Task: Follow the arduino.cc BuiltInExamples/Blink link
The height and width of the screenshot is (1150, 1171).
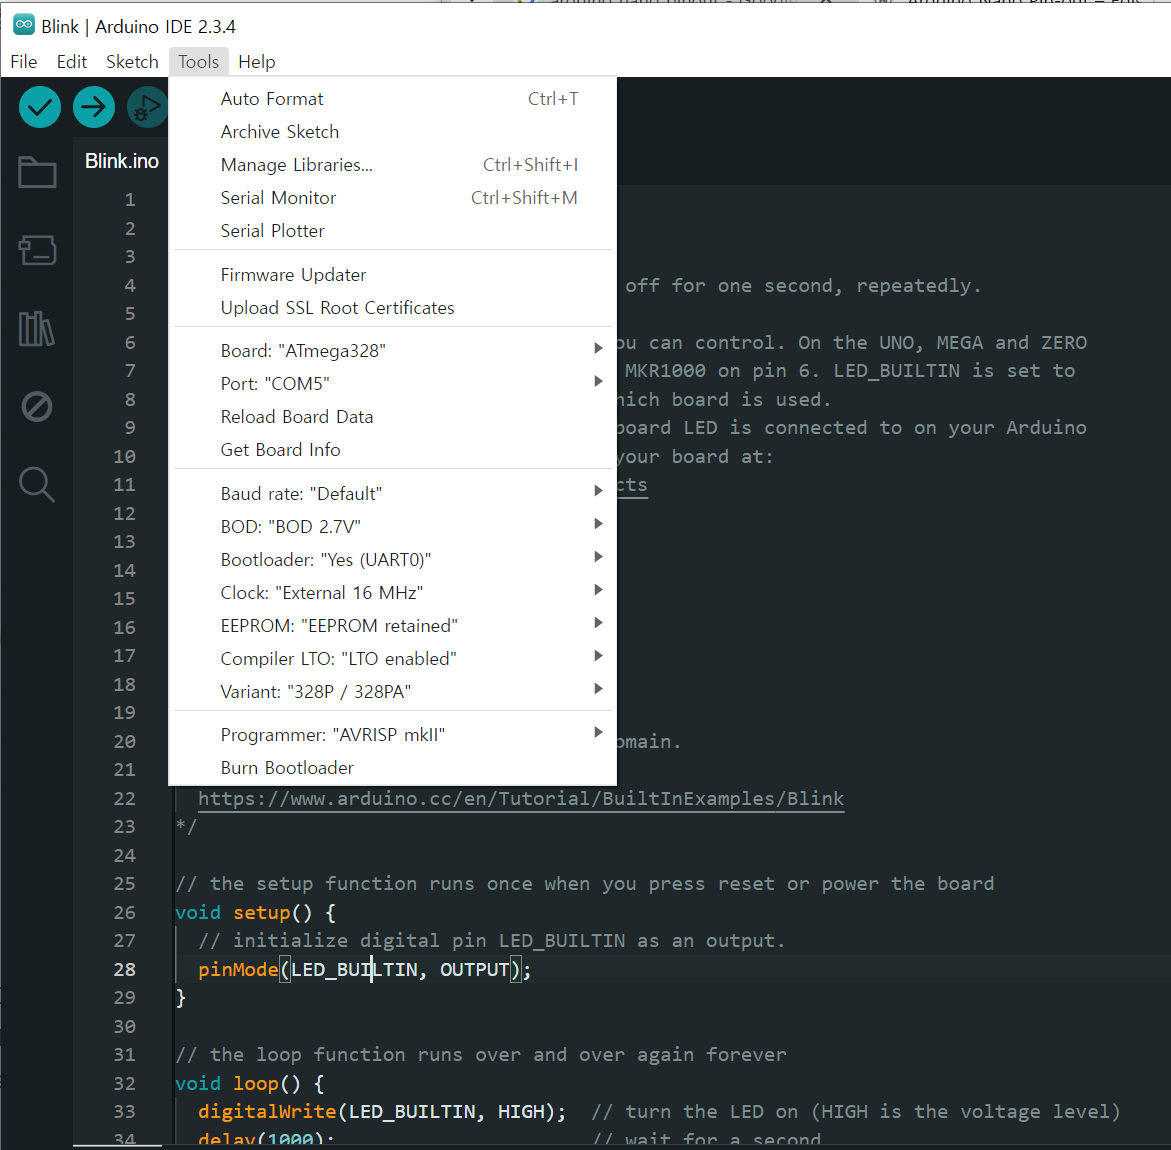Action: [521, 798]
